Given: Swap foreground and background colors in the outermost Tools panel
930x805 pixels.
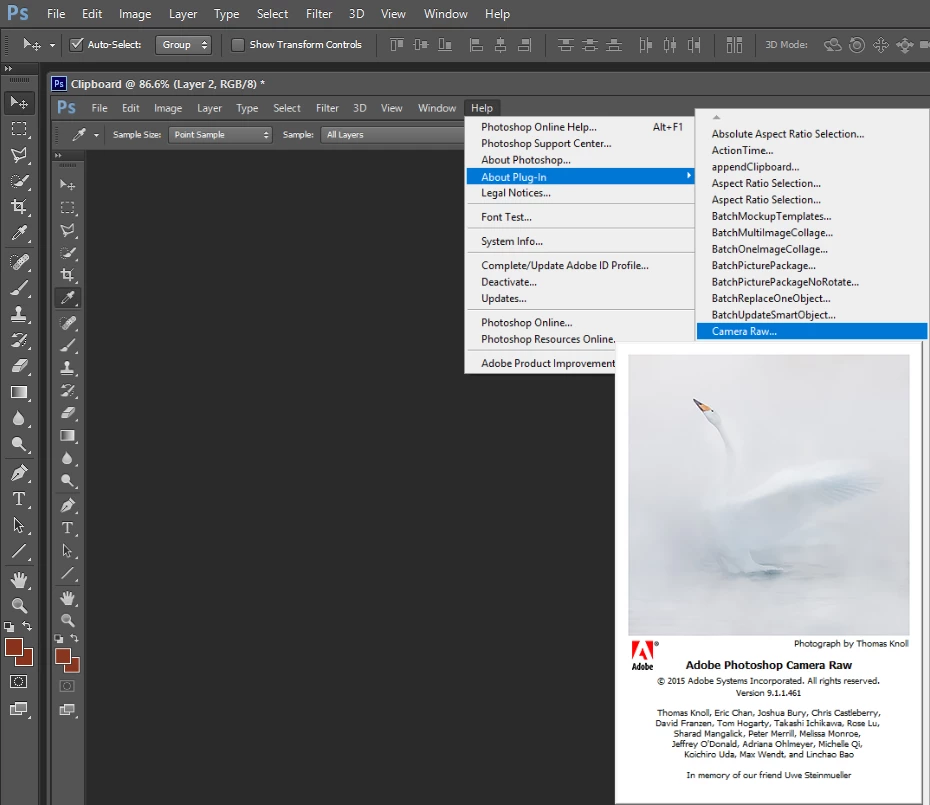Looking at the screenshot, I should pyautogui.click(x=27, y=626).
